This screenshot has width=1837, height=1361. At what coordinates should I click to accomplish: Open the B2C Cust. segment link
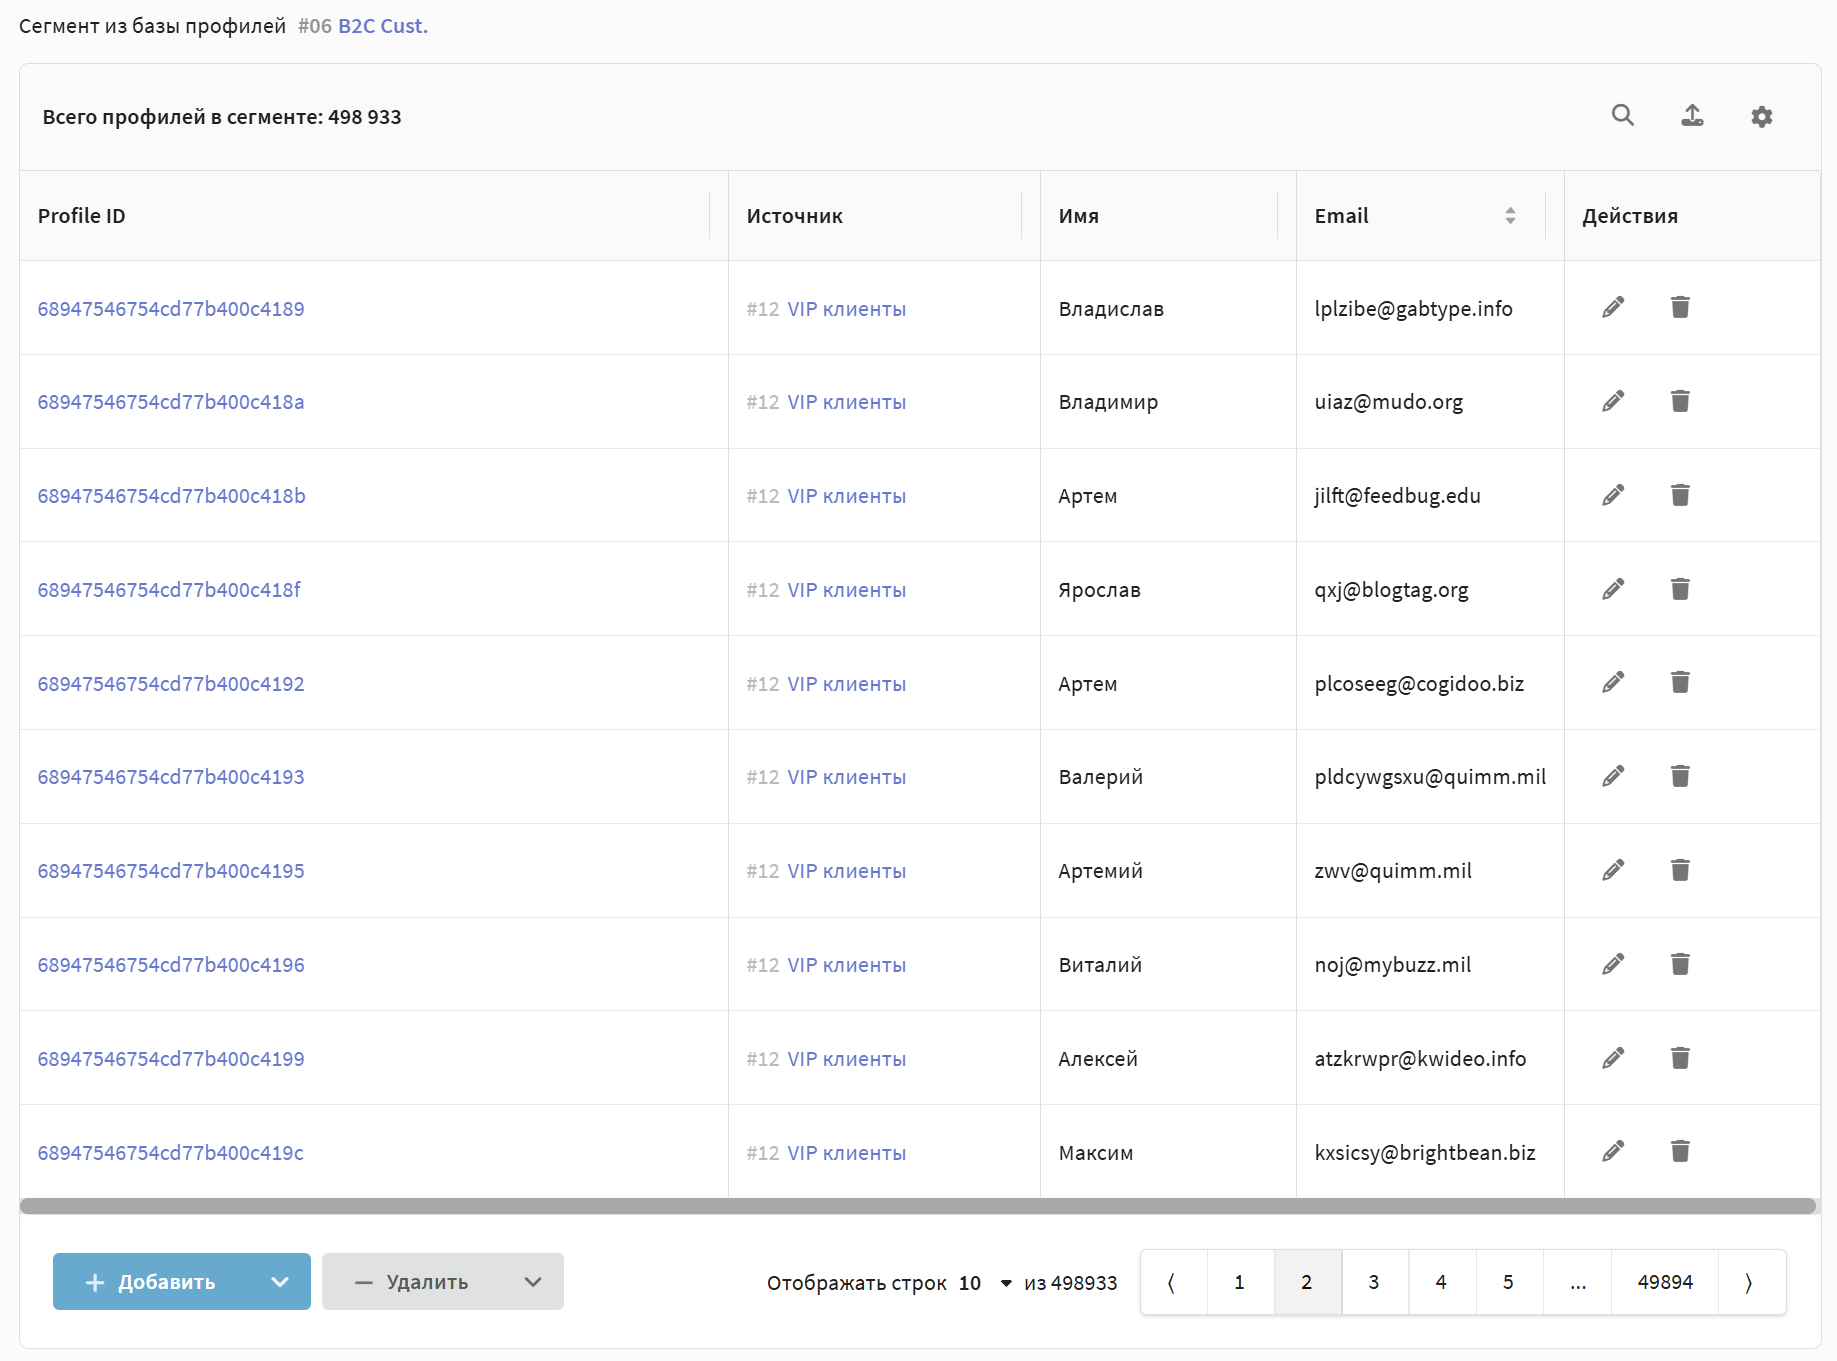tap(382, 26)
